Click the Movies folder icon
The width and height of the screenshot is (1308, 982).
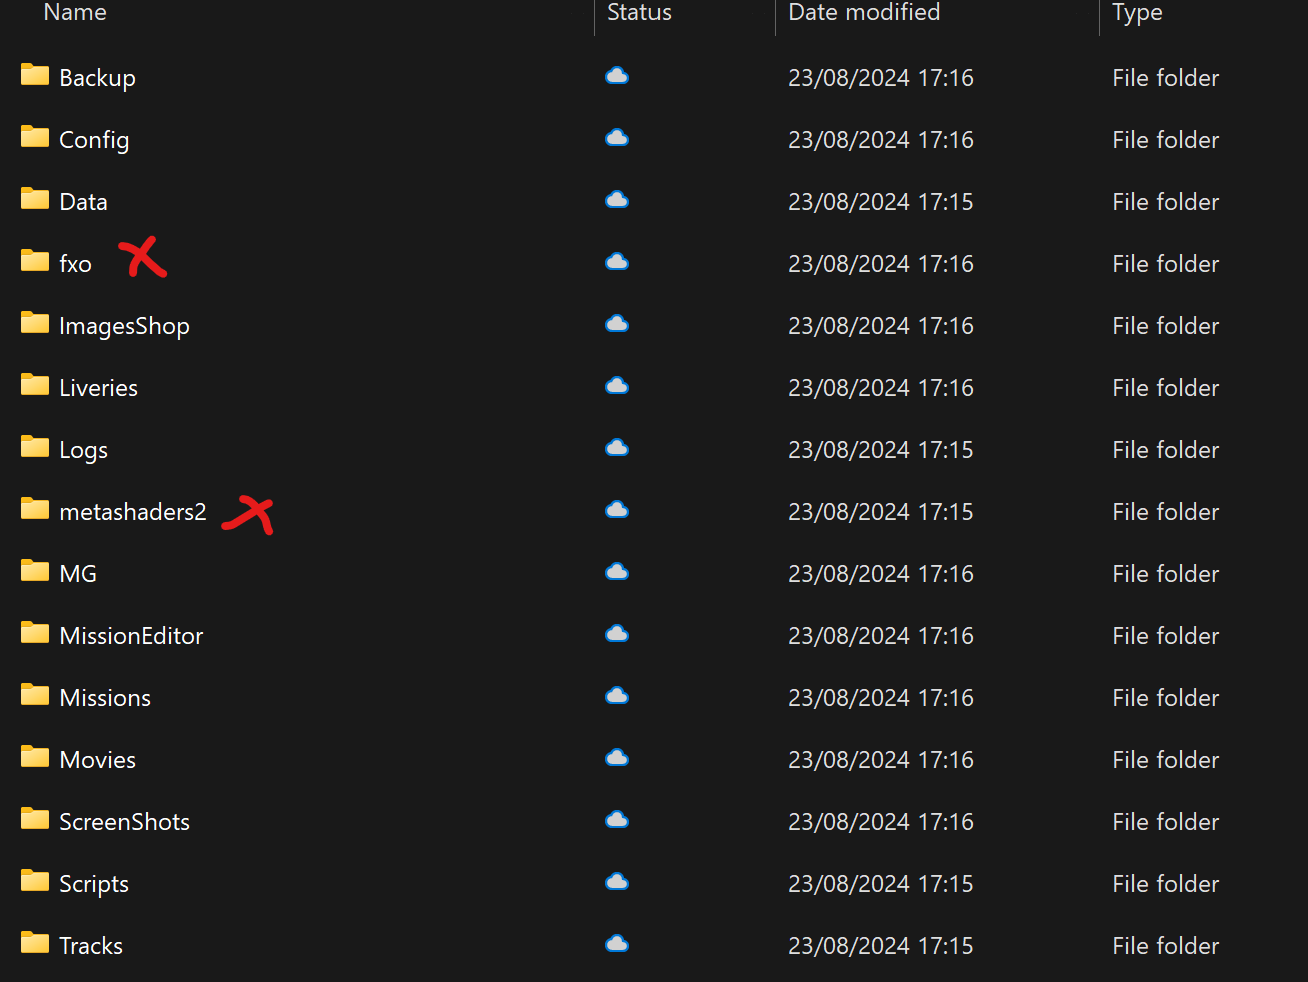pos(35,757)
